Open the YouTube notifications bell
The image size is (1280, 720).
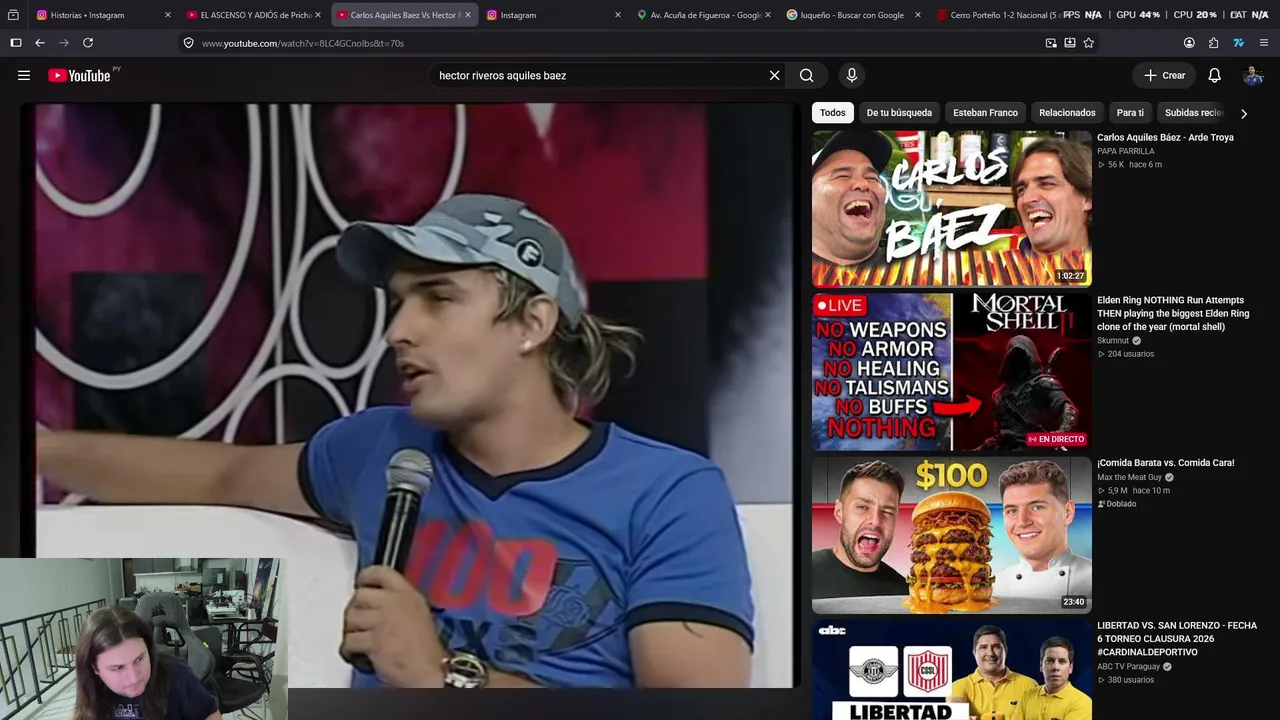coord(1214,75)
